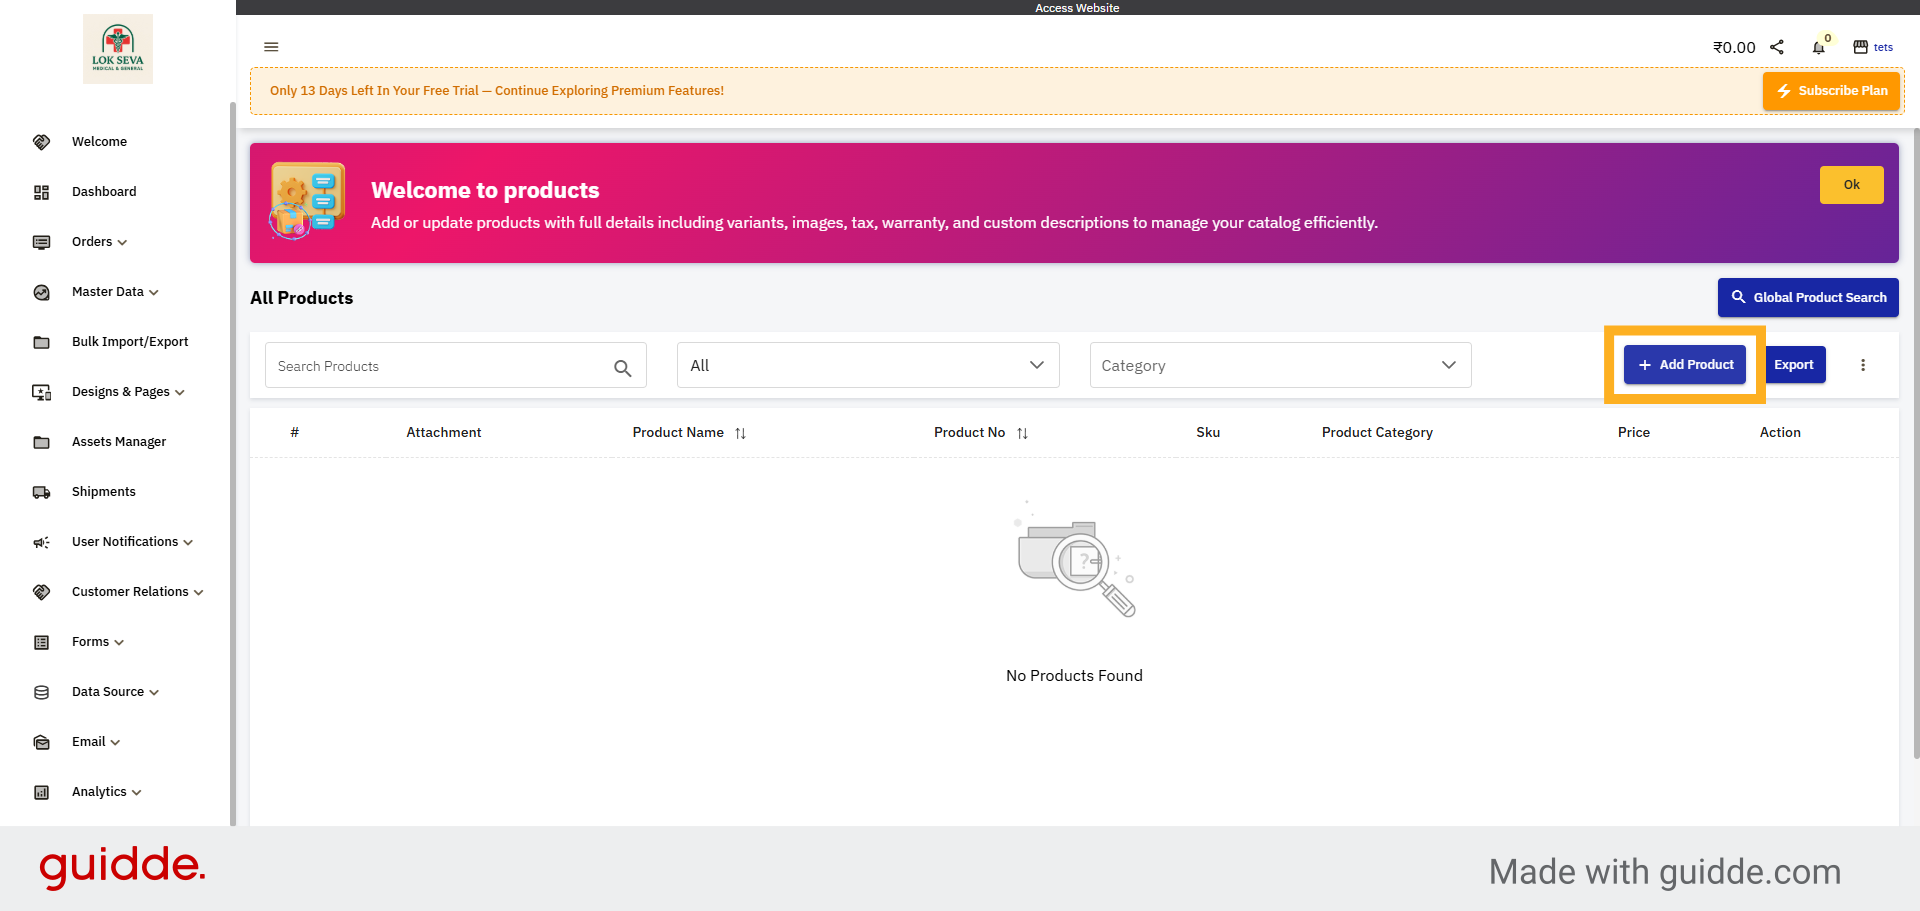Click the Customer Relations icon

[x=41, y=592]
